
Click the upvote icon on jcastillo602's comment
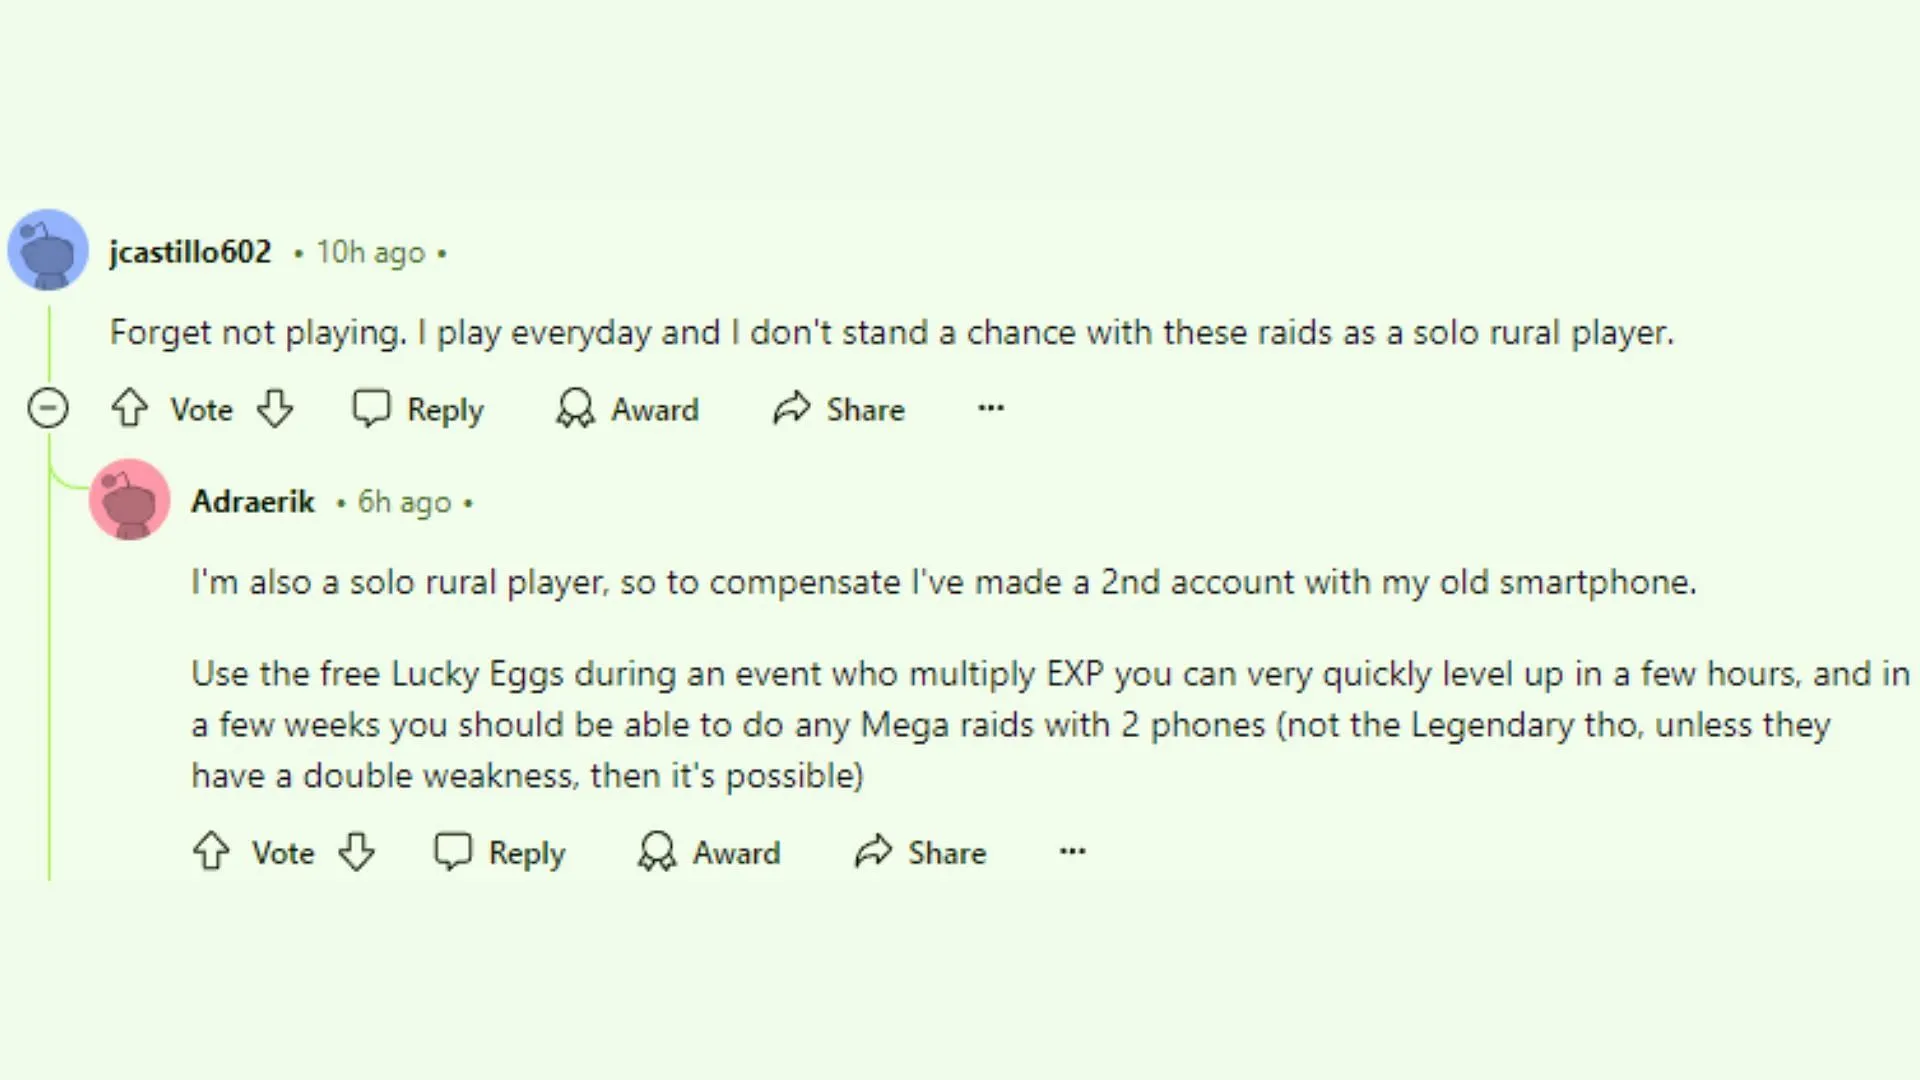(x=129, y=409)
